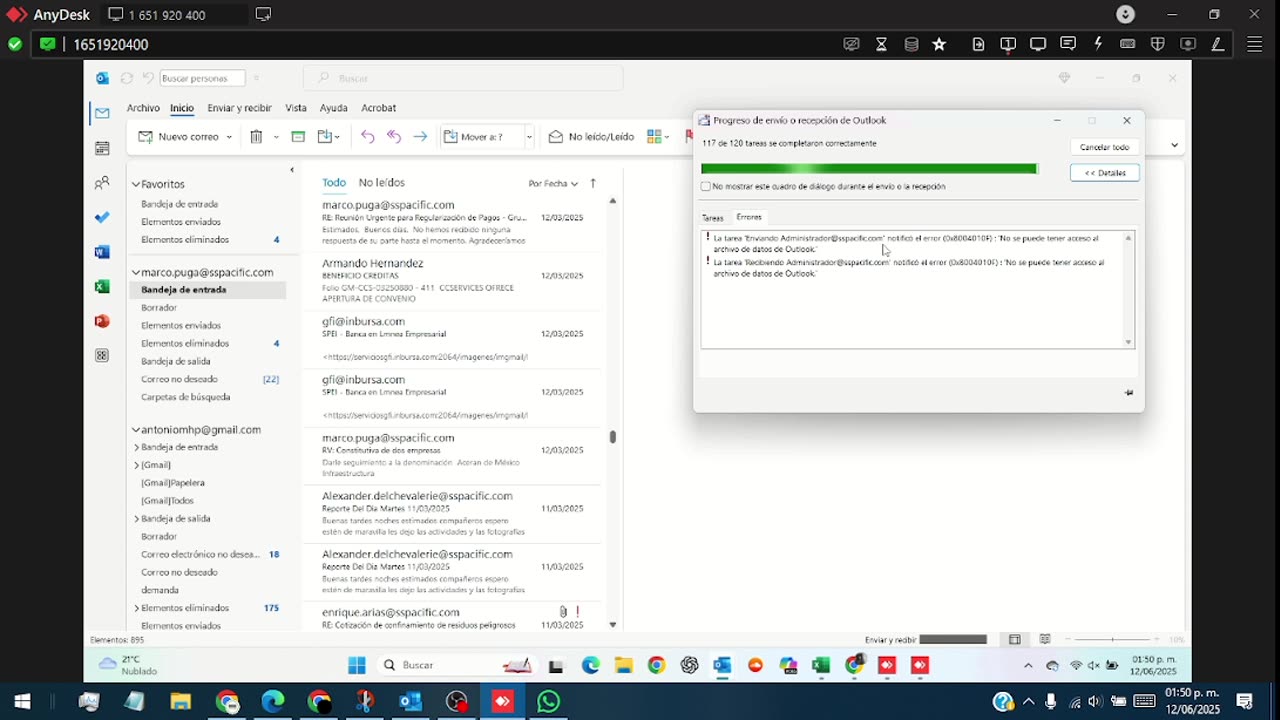Open the Delete options dropdown arrow
The image size is (1280, 720).
coord(276,137)
